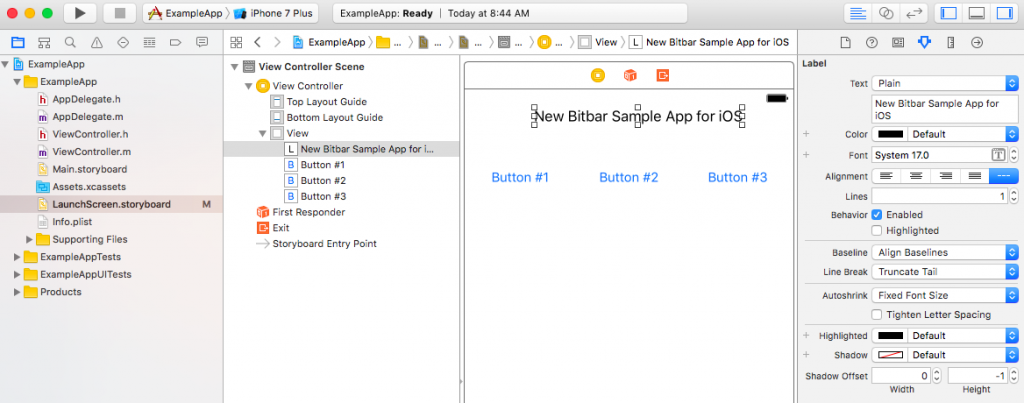Select Button #2 on the canvas
Viewport: 1024px width, 403px height.
coord(629,178)
